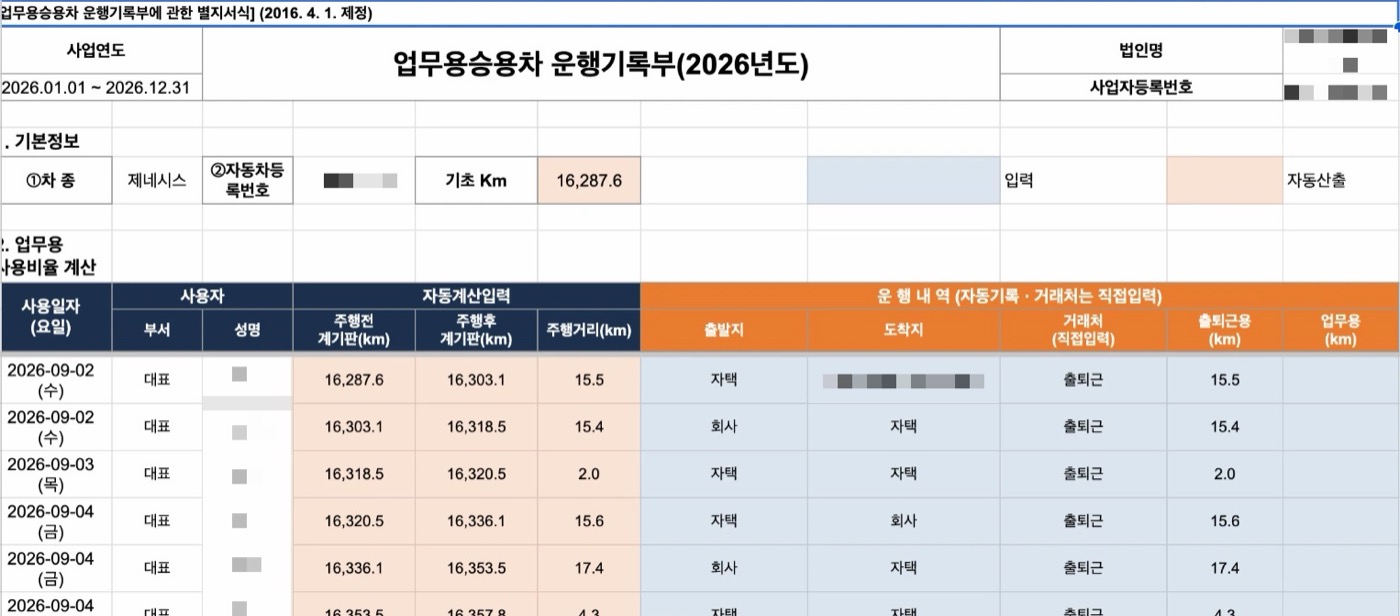Select 도착지 자택 in the 17.4 km row

click(x=904, y=568)
